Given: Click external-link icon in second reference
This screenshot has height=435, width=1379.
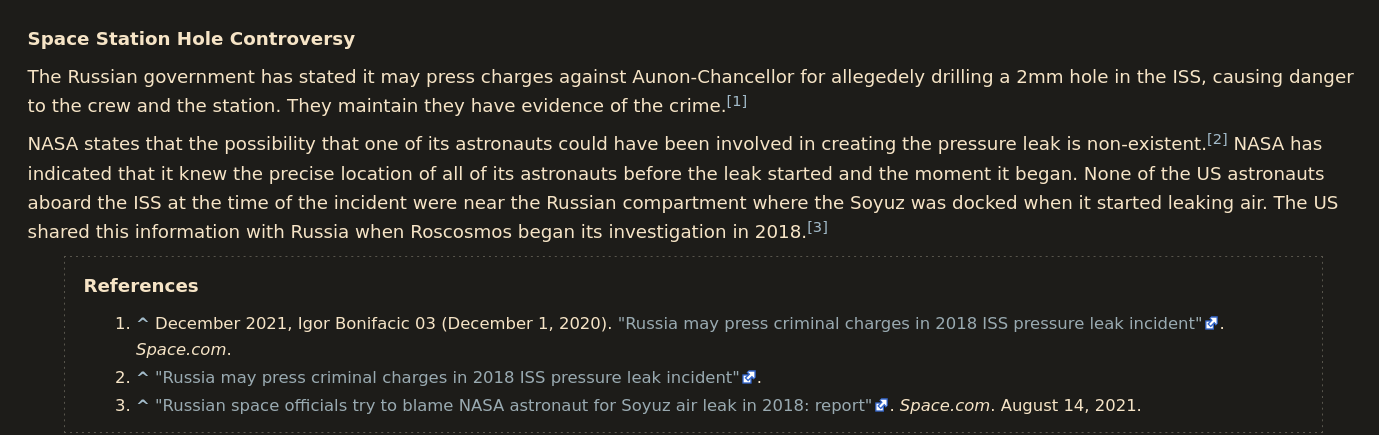Looking at the screenshot, I should [748, 377].
